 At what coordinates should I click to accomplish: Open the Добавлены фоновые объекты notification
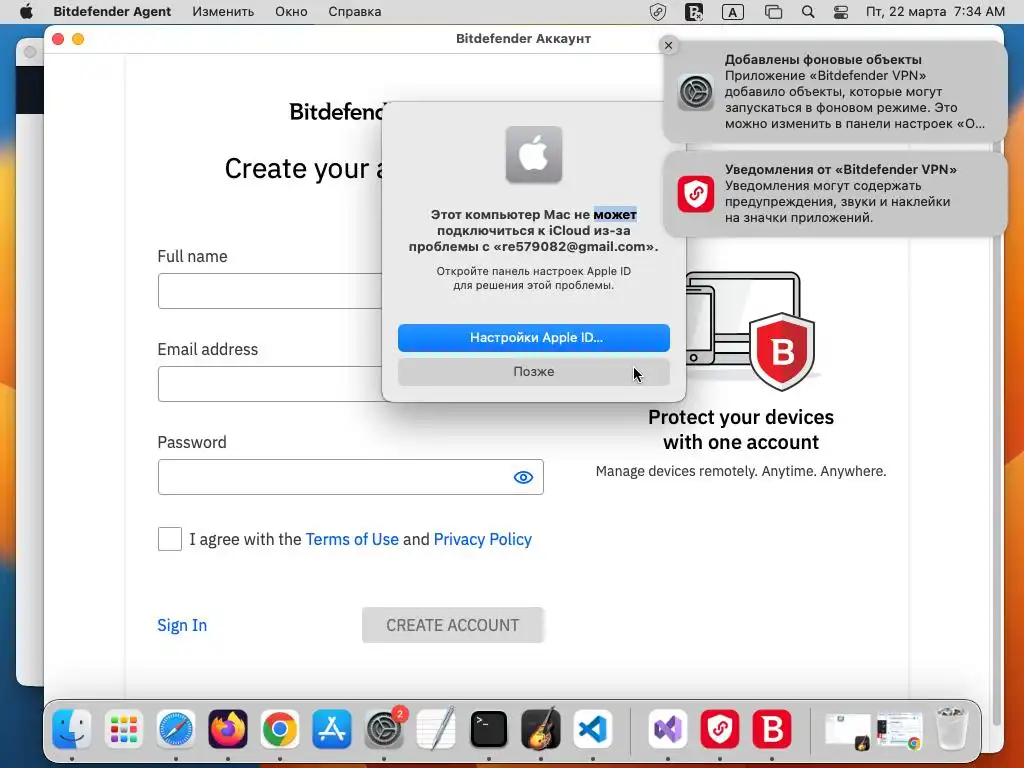click(x=835, y=91)
